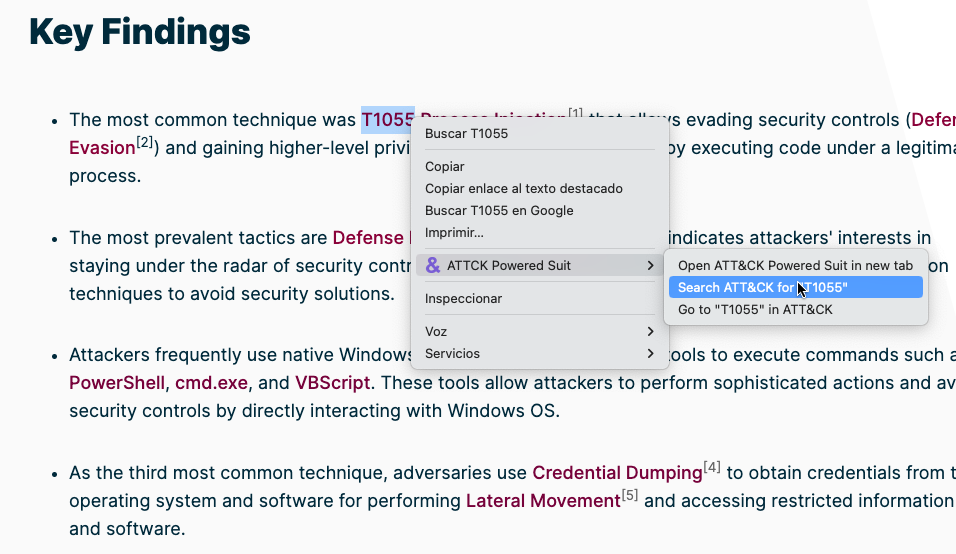The width and height of the screenshot is (956, 554).
Task: Choose Go to "T1055" in ATT&CK
Action: pyautogui.click(x=755, y=310)
